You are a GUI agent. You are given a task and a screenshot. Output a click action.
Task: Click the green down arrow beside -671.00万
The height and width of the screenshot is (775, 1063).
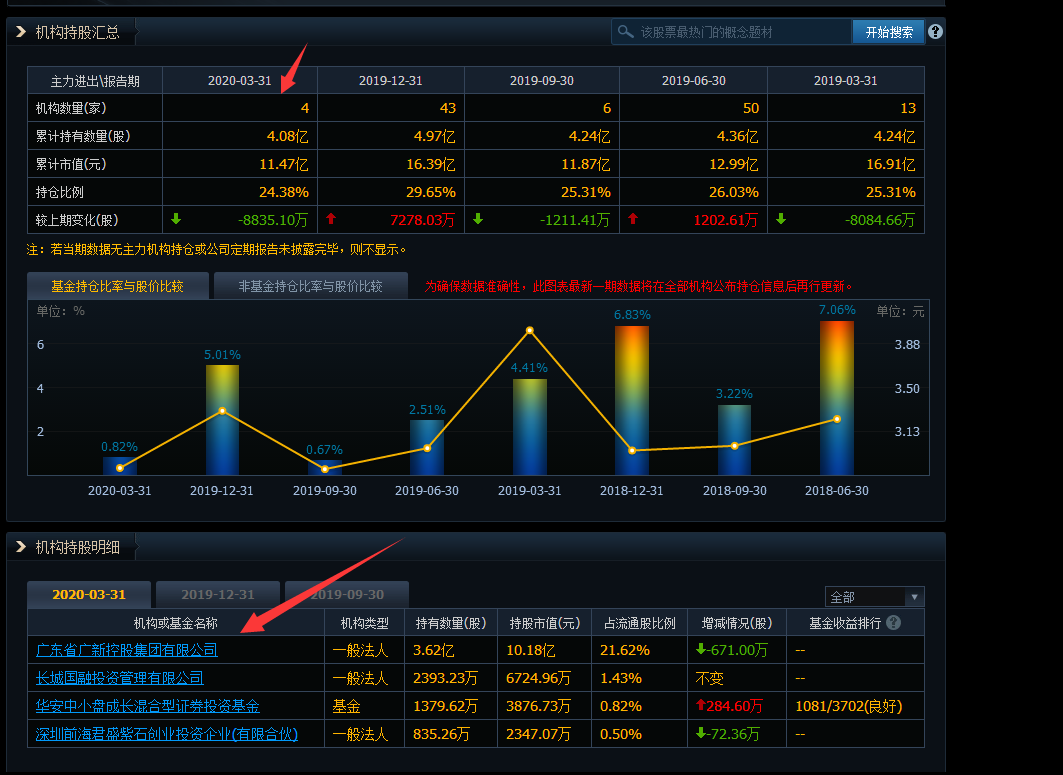701,650
